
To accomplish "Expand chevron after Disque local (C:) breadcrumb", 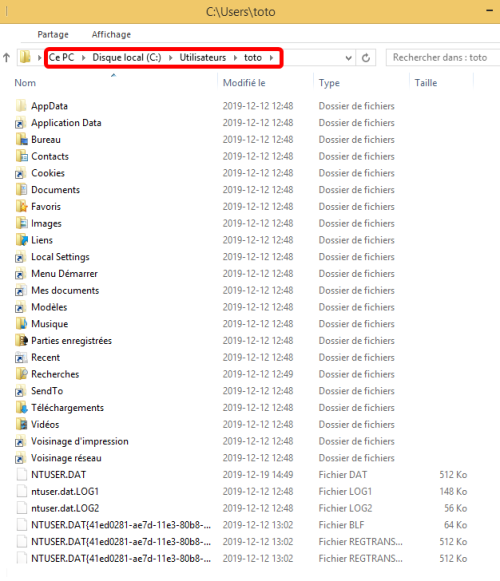I will (x=170, y=57).
